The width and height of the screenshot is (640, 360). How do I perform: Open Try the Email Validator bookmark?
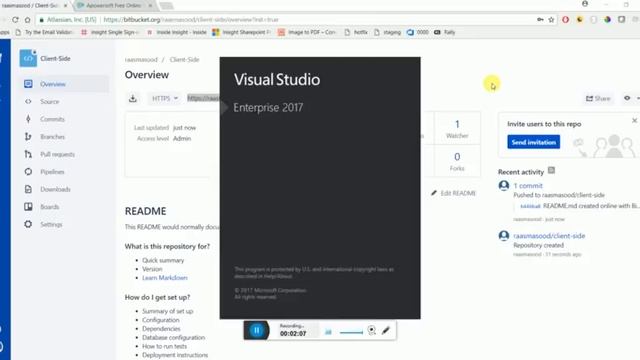click(44, 32)
